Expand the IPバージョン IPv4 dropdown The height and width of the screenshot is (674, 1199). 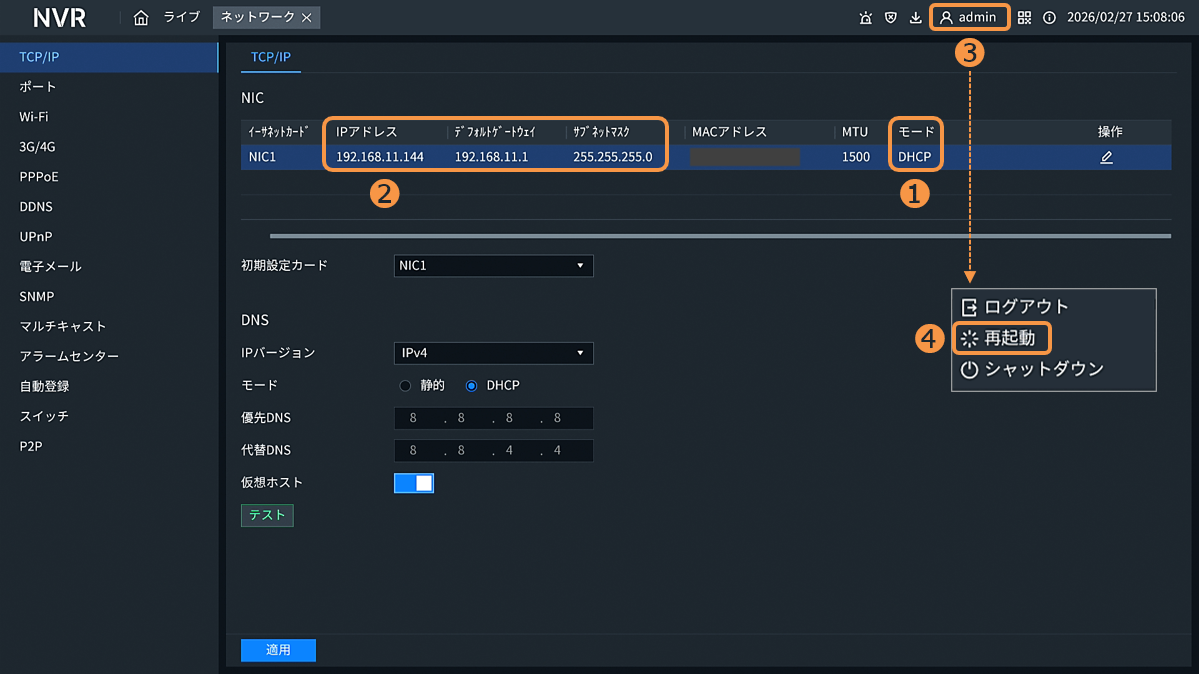(493, 353)
